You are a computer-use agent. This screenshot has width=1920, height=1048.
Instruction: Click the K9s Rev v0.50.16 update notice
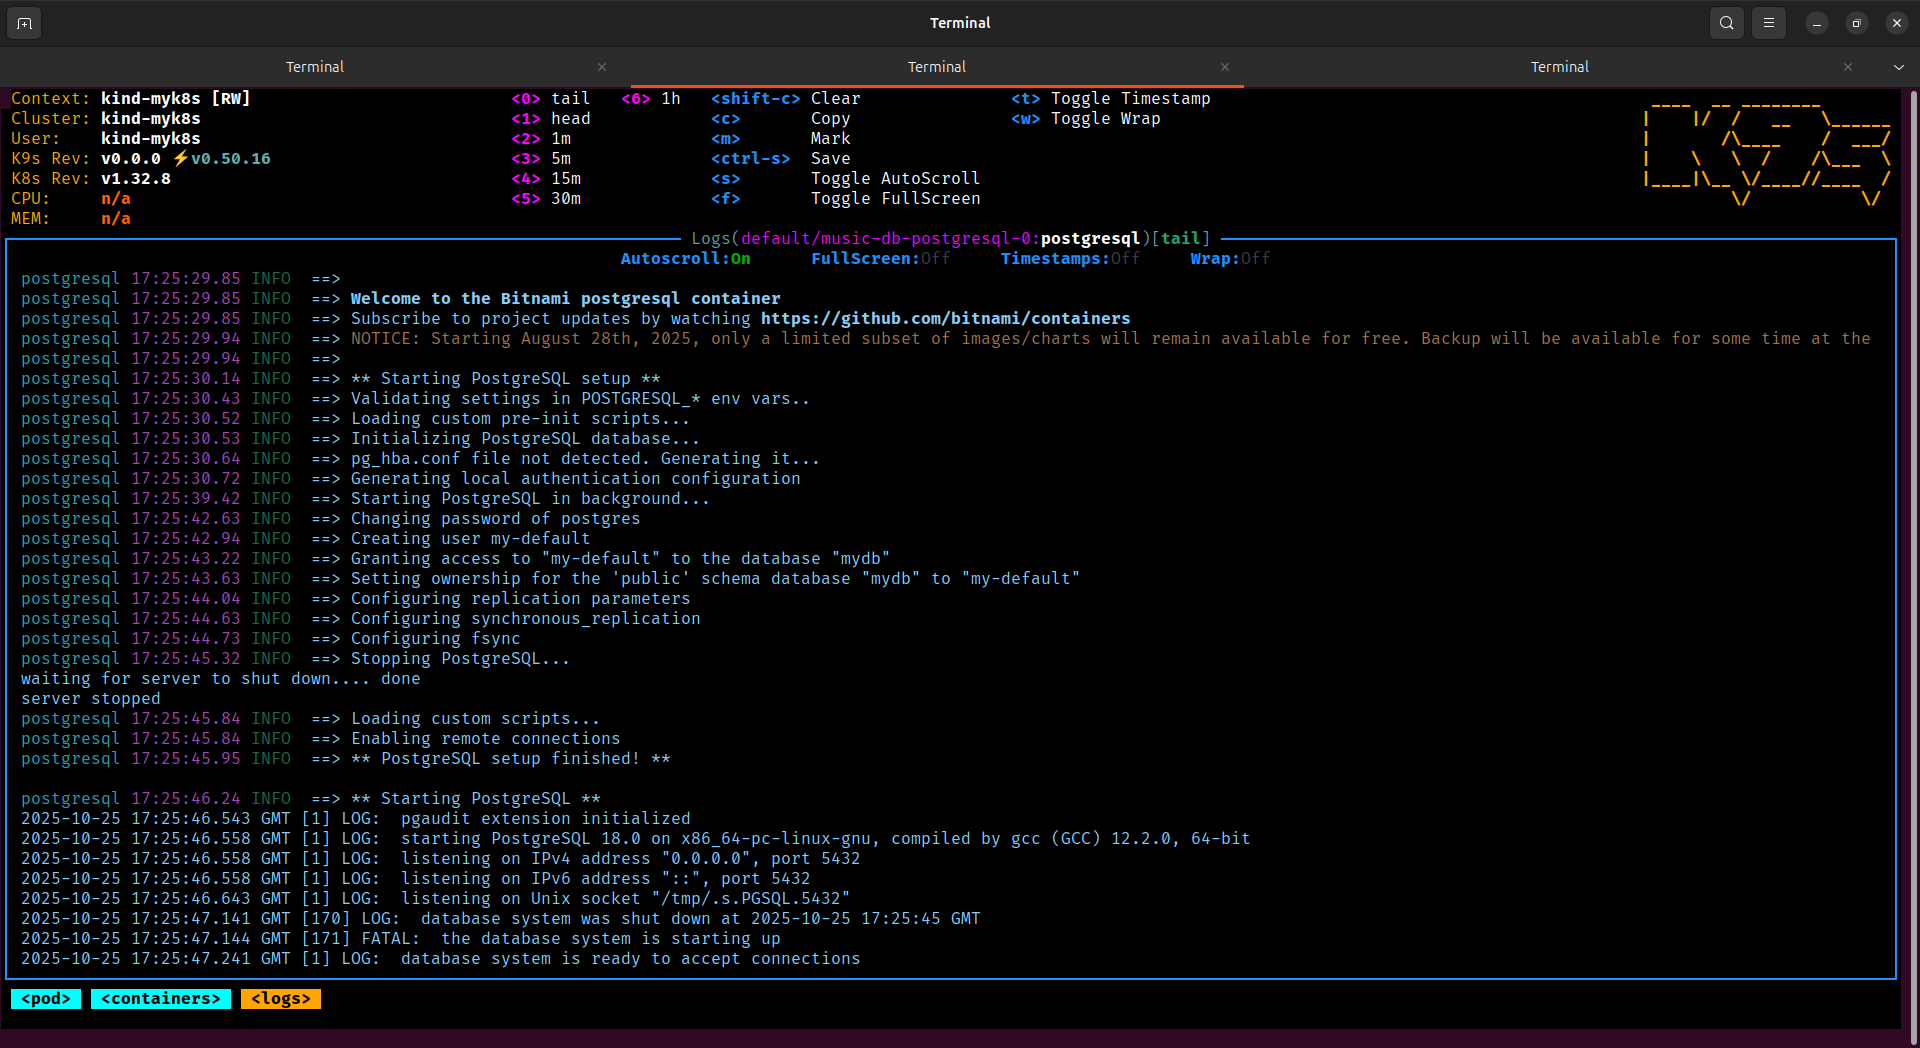(x=221, y=159)
